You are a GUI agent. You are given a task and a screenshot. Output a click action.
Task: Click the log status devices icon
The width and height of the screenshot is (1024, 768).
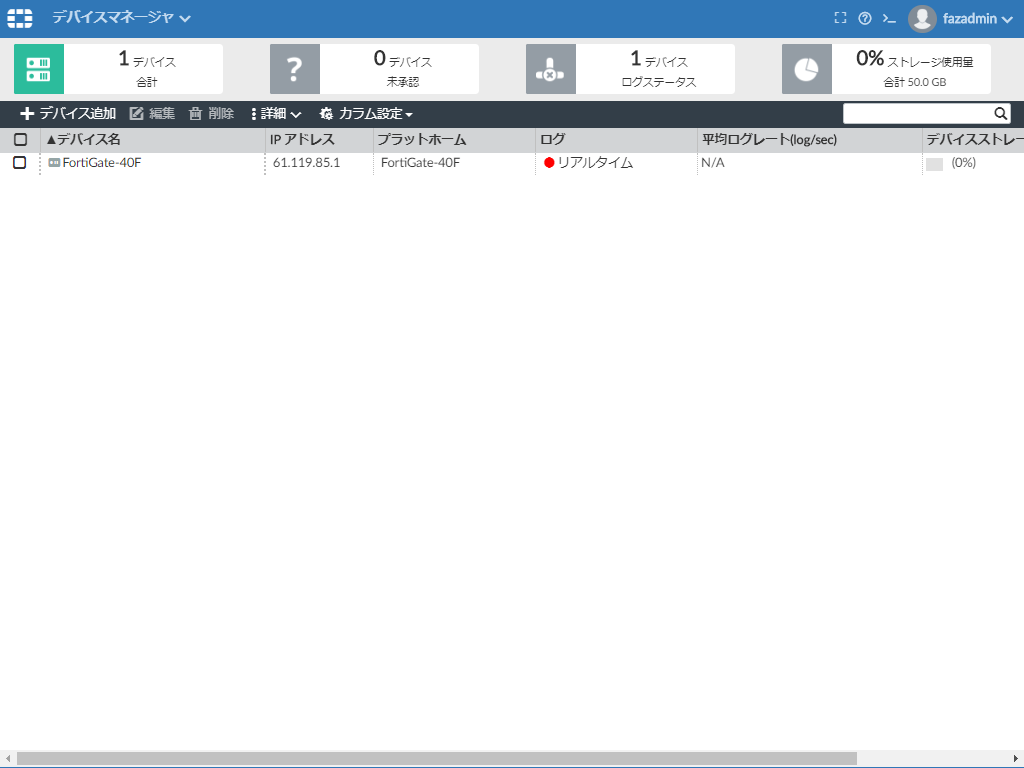551,69
